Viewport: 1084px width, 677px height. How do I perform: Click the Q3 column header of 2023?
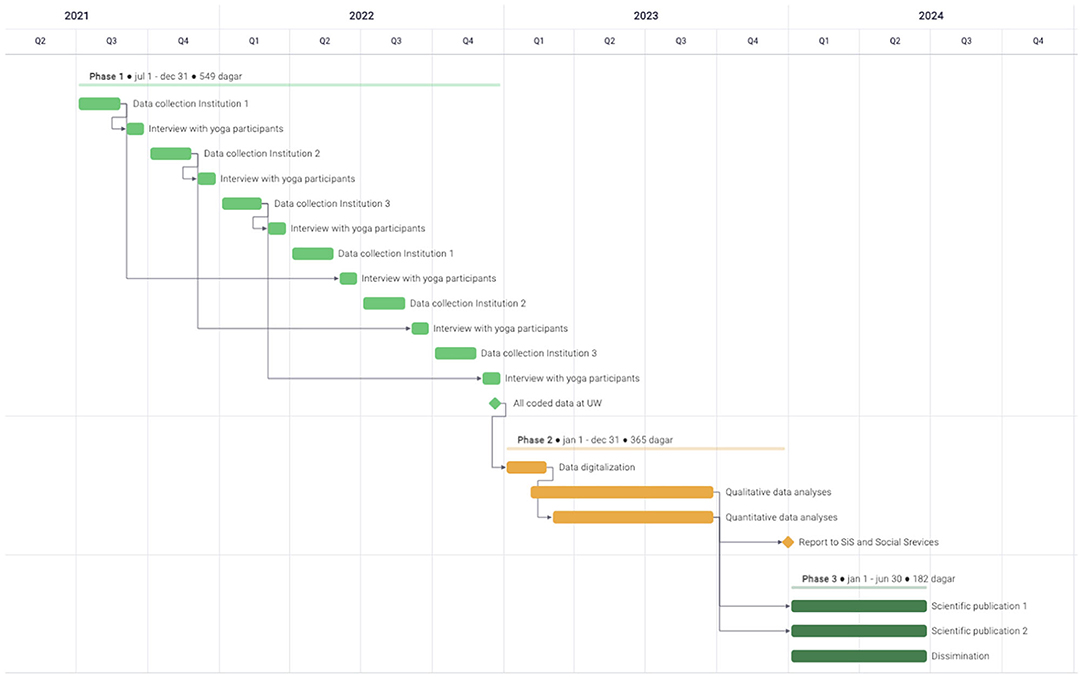click(681, 41)
